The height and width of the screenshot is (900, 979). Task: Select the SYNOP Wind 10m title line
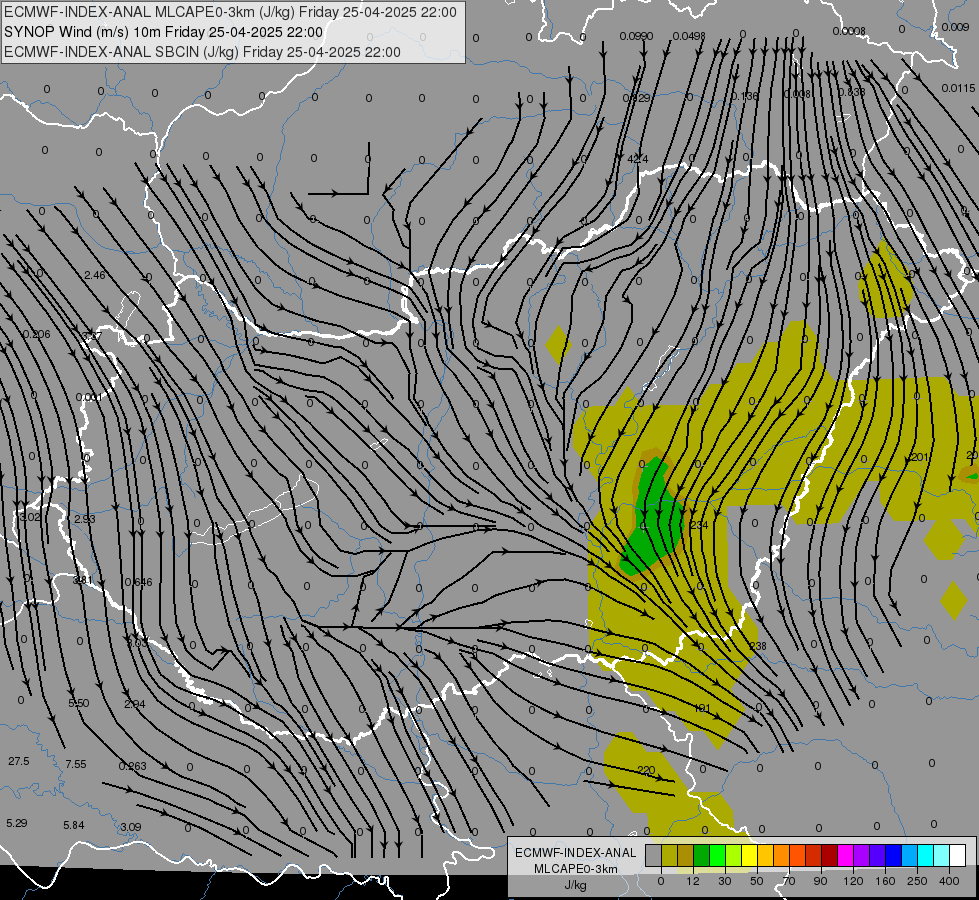click(x=164, y=32)
